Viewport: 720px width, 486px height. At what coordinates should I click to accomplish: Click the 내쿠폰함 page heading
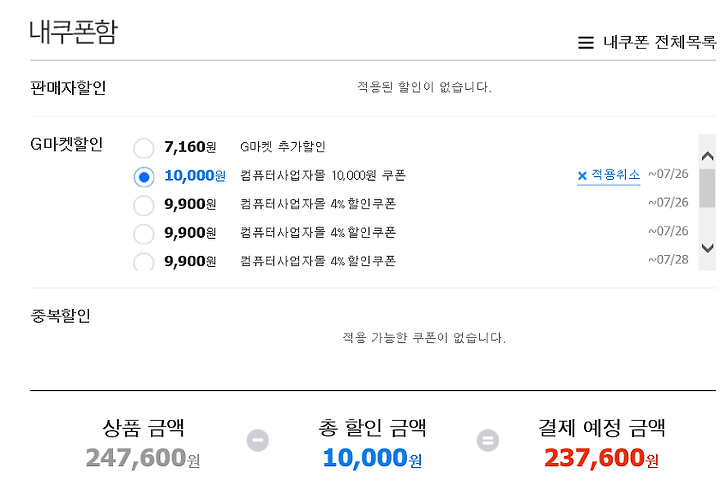[73, 32]
